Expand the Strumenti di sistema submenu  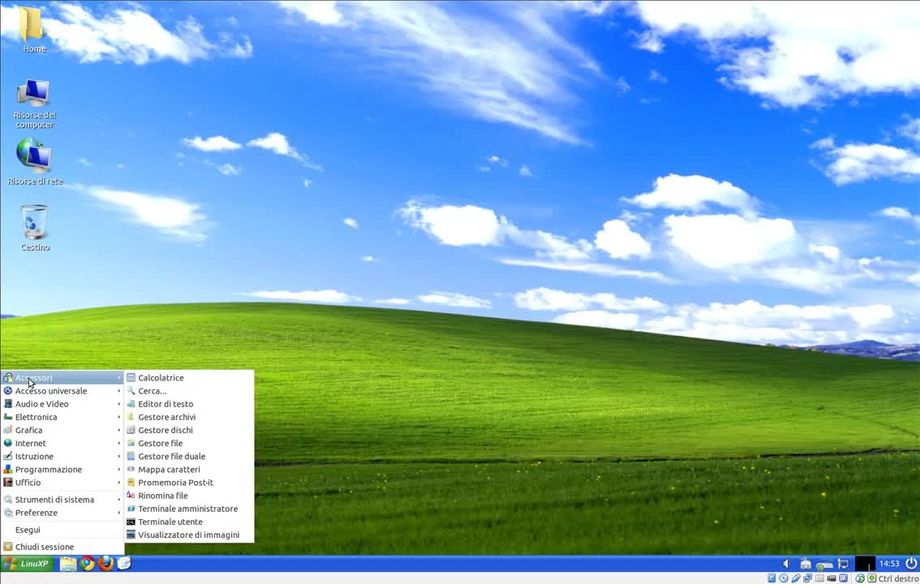[62, 499]
